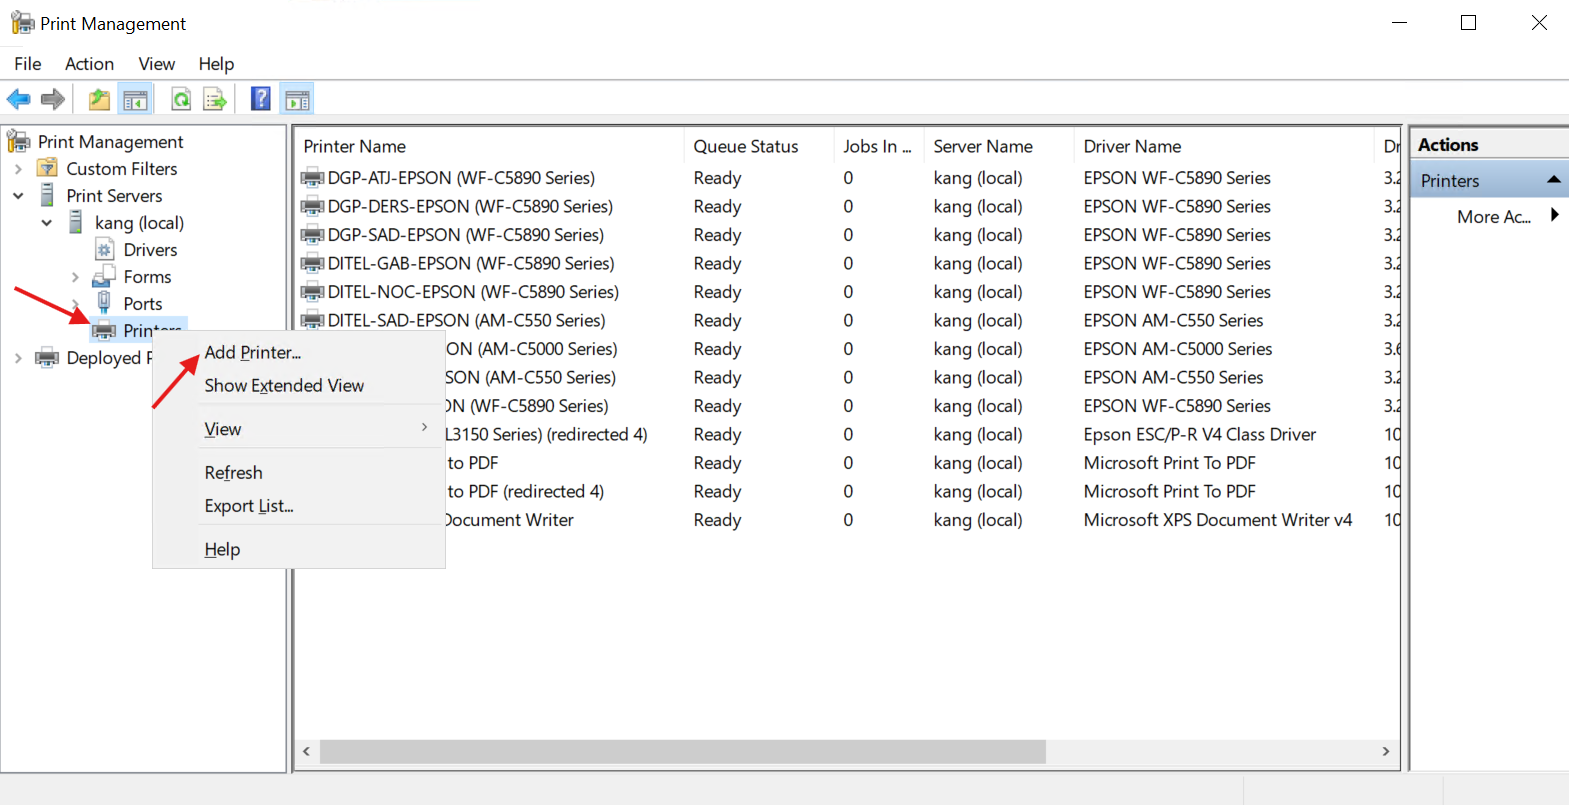The width and height of the screenshot is (1569, 805).
Task: Expand the Custom Filters tree node
Action: tap(18, 169)
